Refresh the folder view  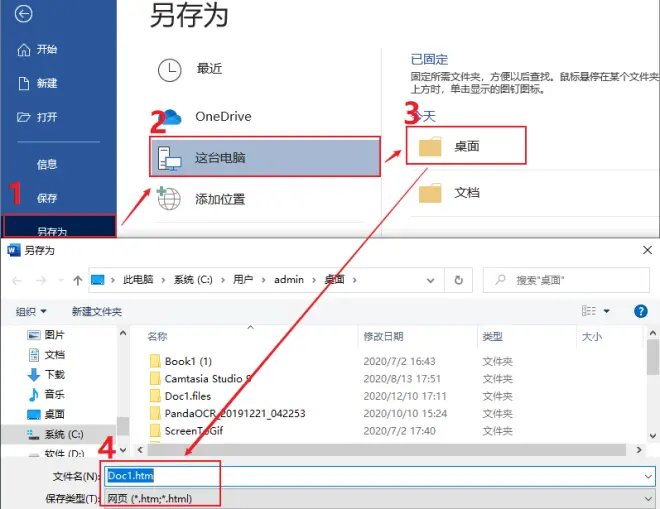tap(458, 280)
